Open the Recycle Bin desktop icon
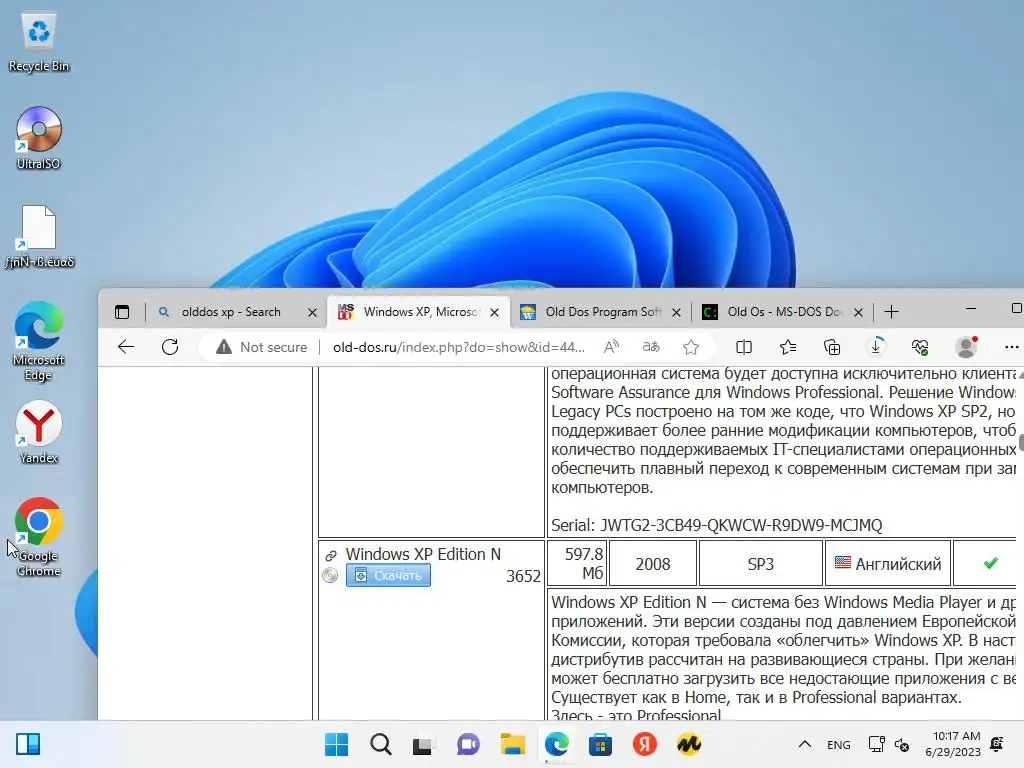Image resolution: width=1024 pixels, height=768 pixels. point(39,42)
